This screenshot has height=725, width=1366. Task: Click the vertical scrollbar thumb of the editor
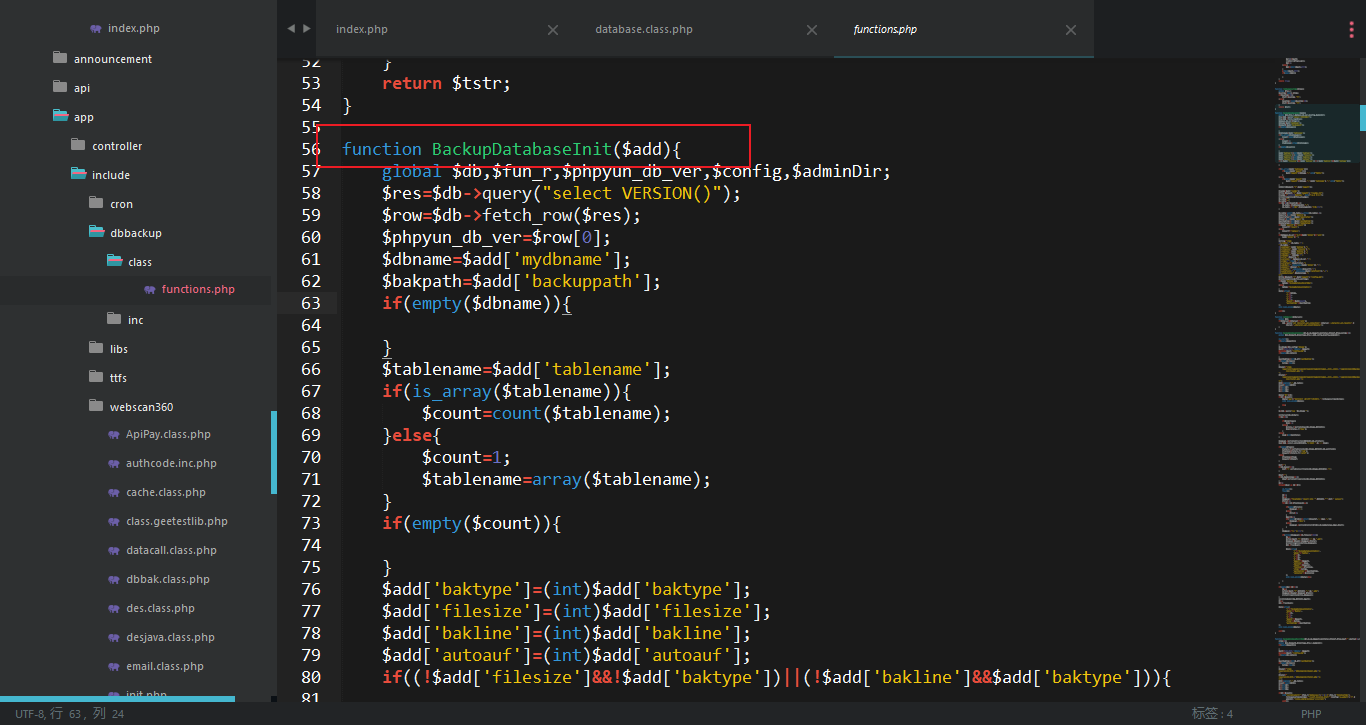tap(1362, 117)
